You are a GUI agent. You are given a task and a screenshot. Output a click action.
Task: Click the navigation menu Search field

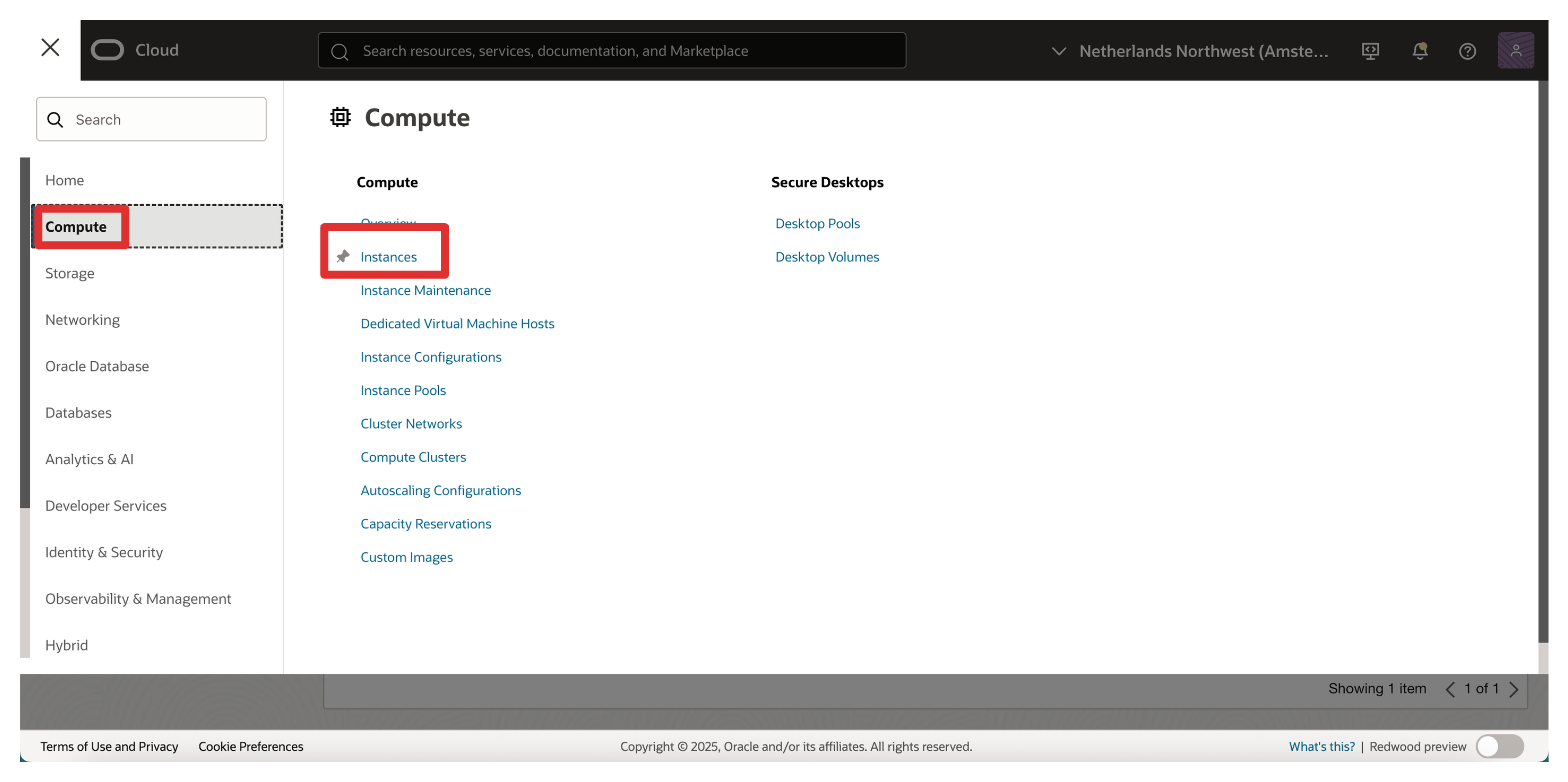[152, 119]
